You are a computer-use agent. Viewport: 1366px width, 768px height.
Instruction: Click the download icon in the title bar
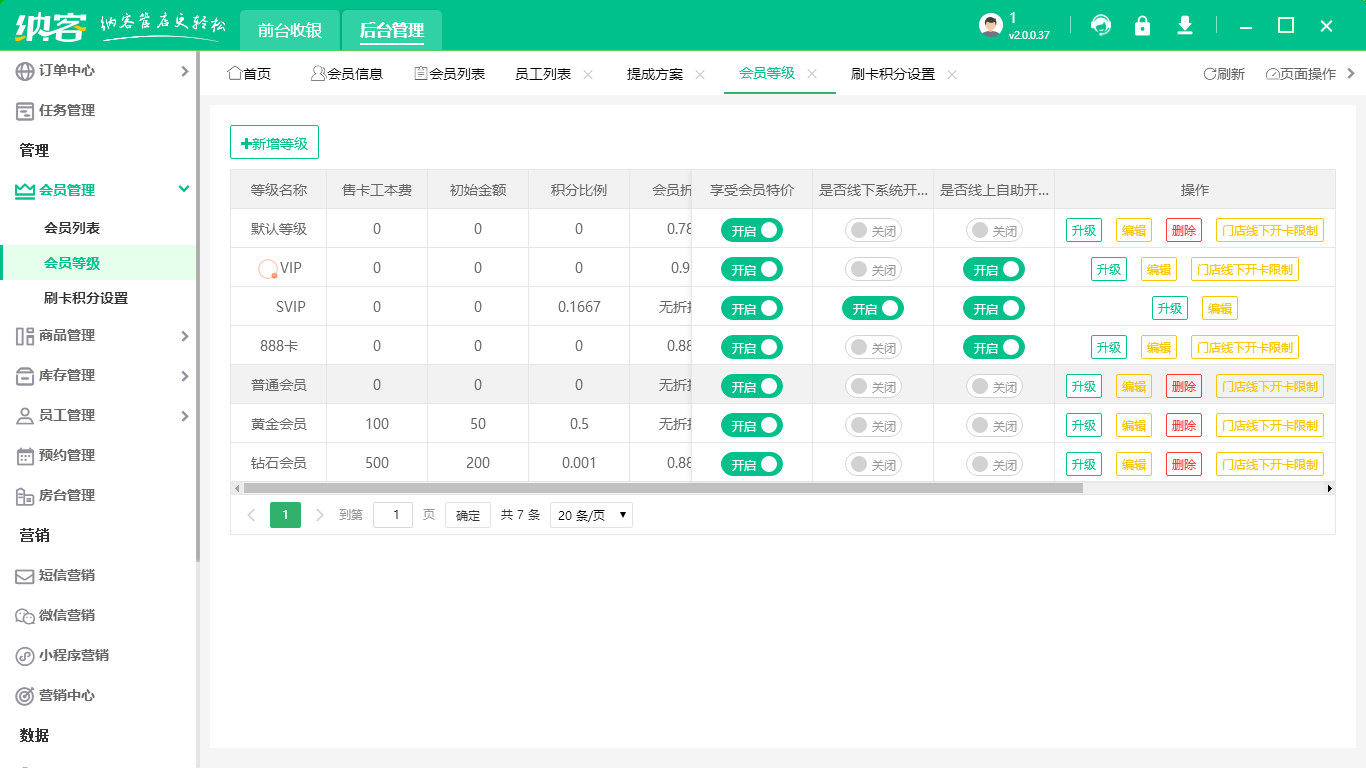pyautogui.click(x=1185, y=26)
